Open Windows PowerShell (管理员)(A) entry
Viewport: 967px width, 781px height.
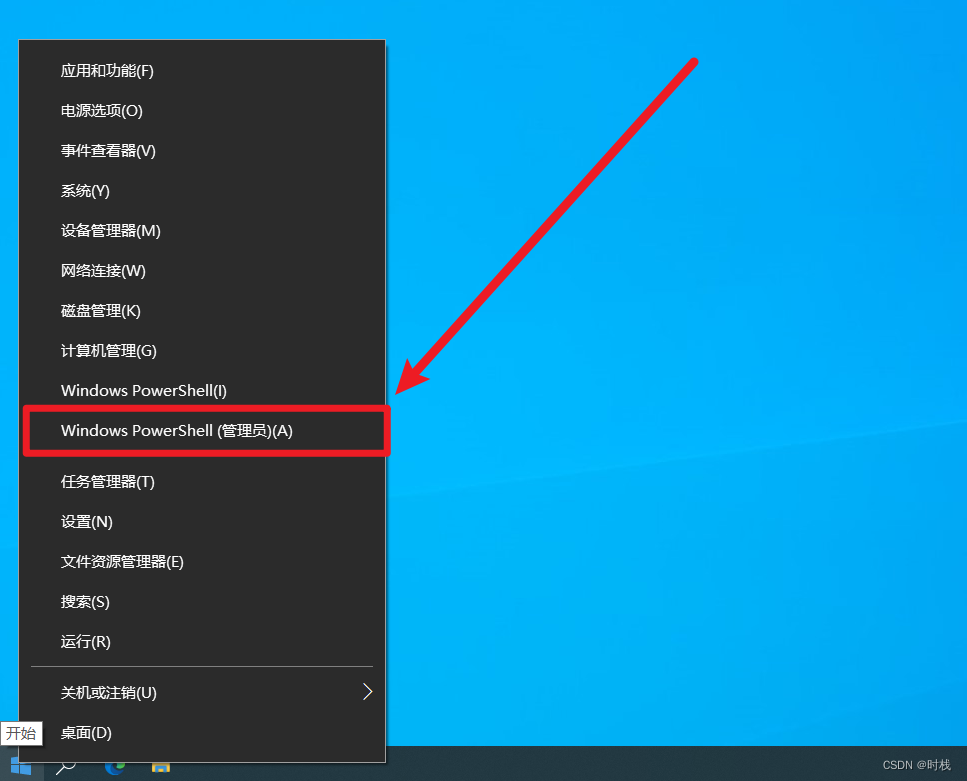pyautogui.click(x=202, y=431)
